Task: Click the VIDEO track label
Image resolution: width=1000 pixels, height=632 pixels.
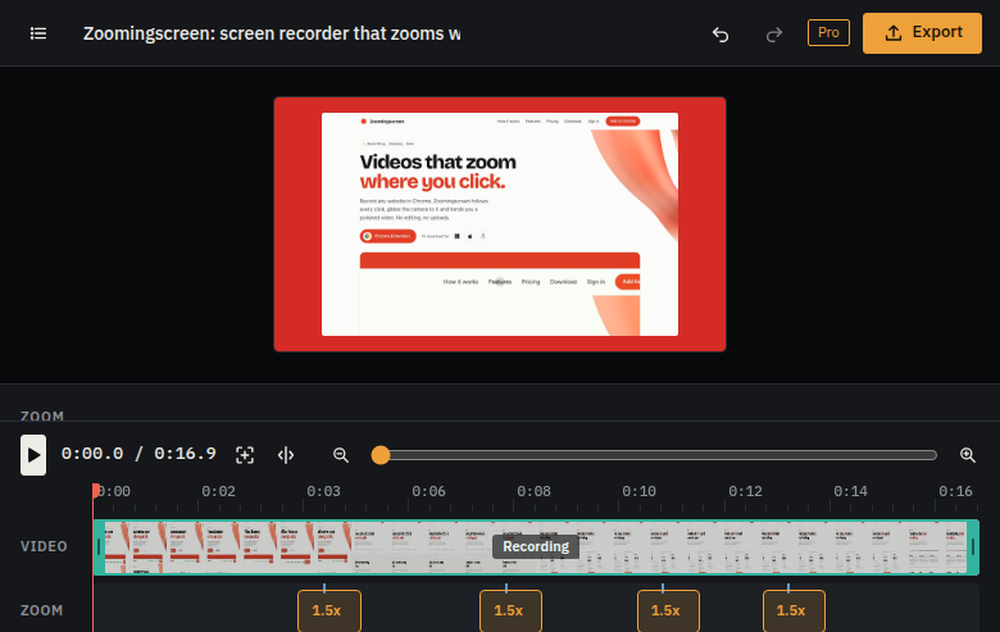Action: [43, 547]
